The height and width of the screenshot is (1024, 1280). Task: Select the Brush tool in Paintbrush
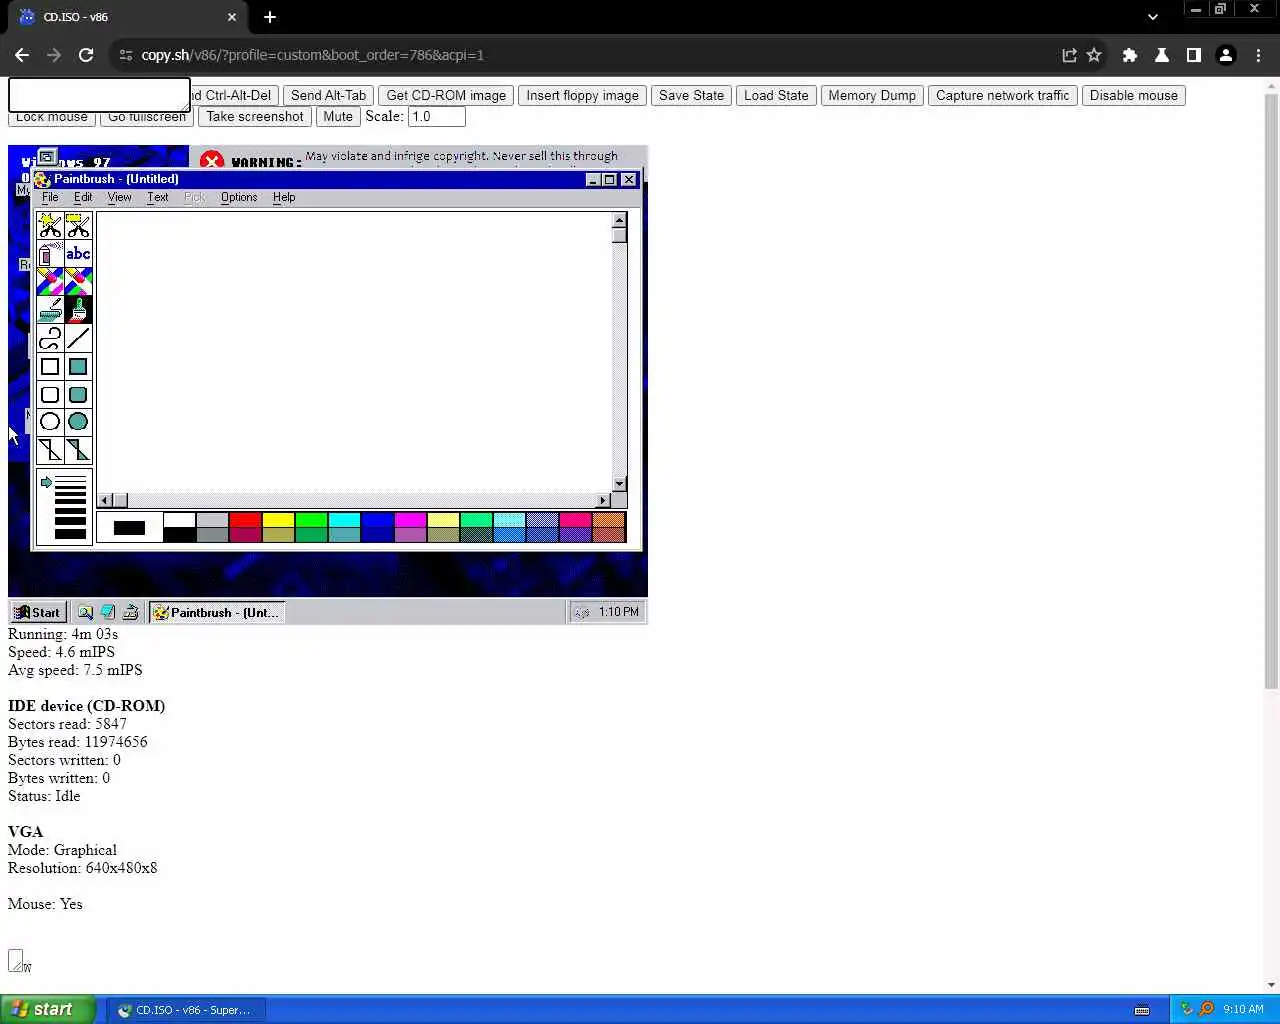(78, 310)
